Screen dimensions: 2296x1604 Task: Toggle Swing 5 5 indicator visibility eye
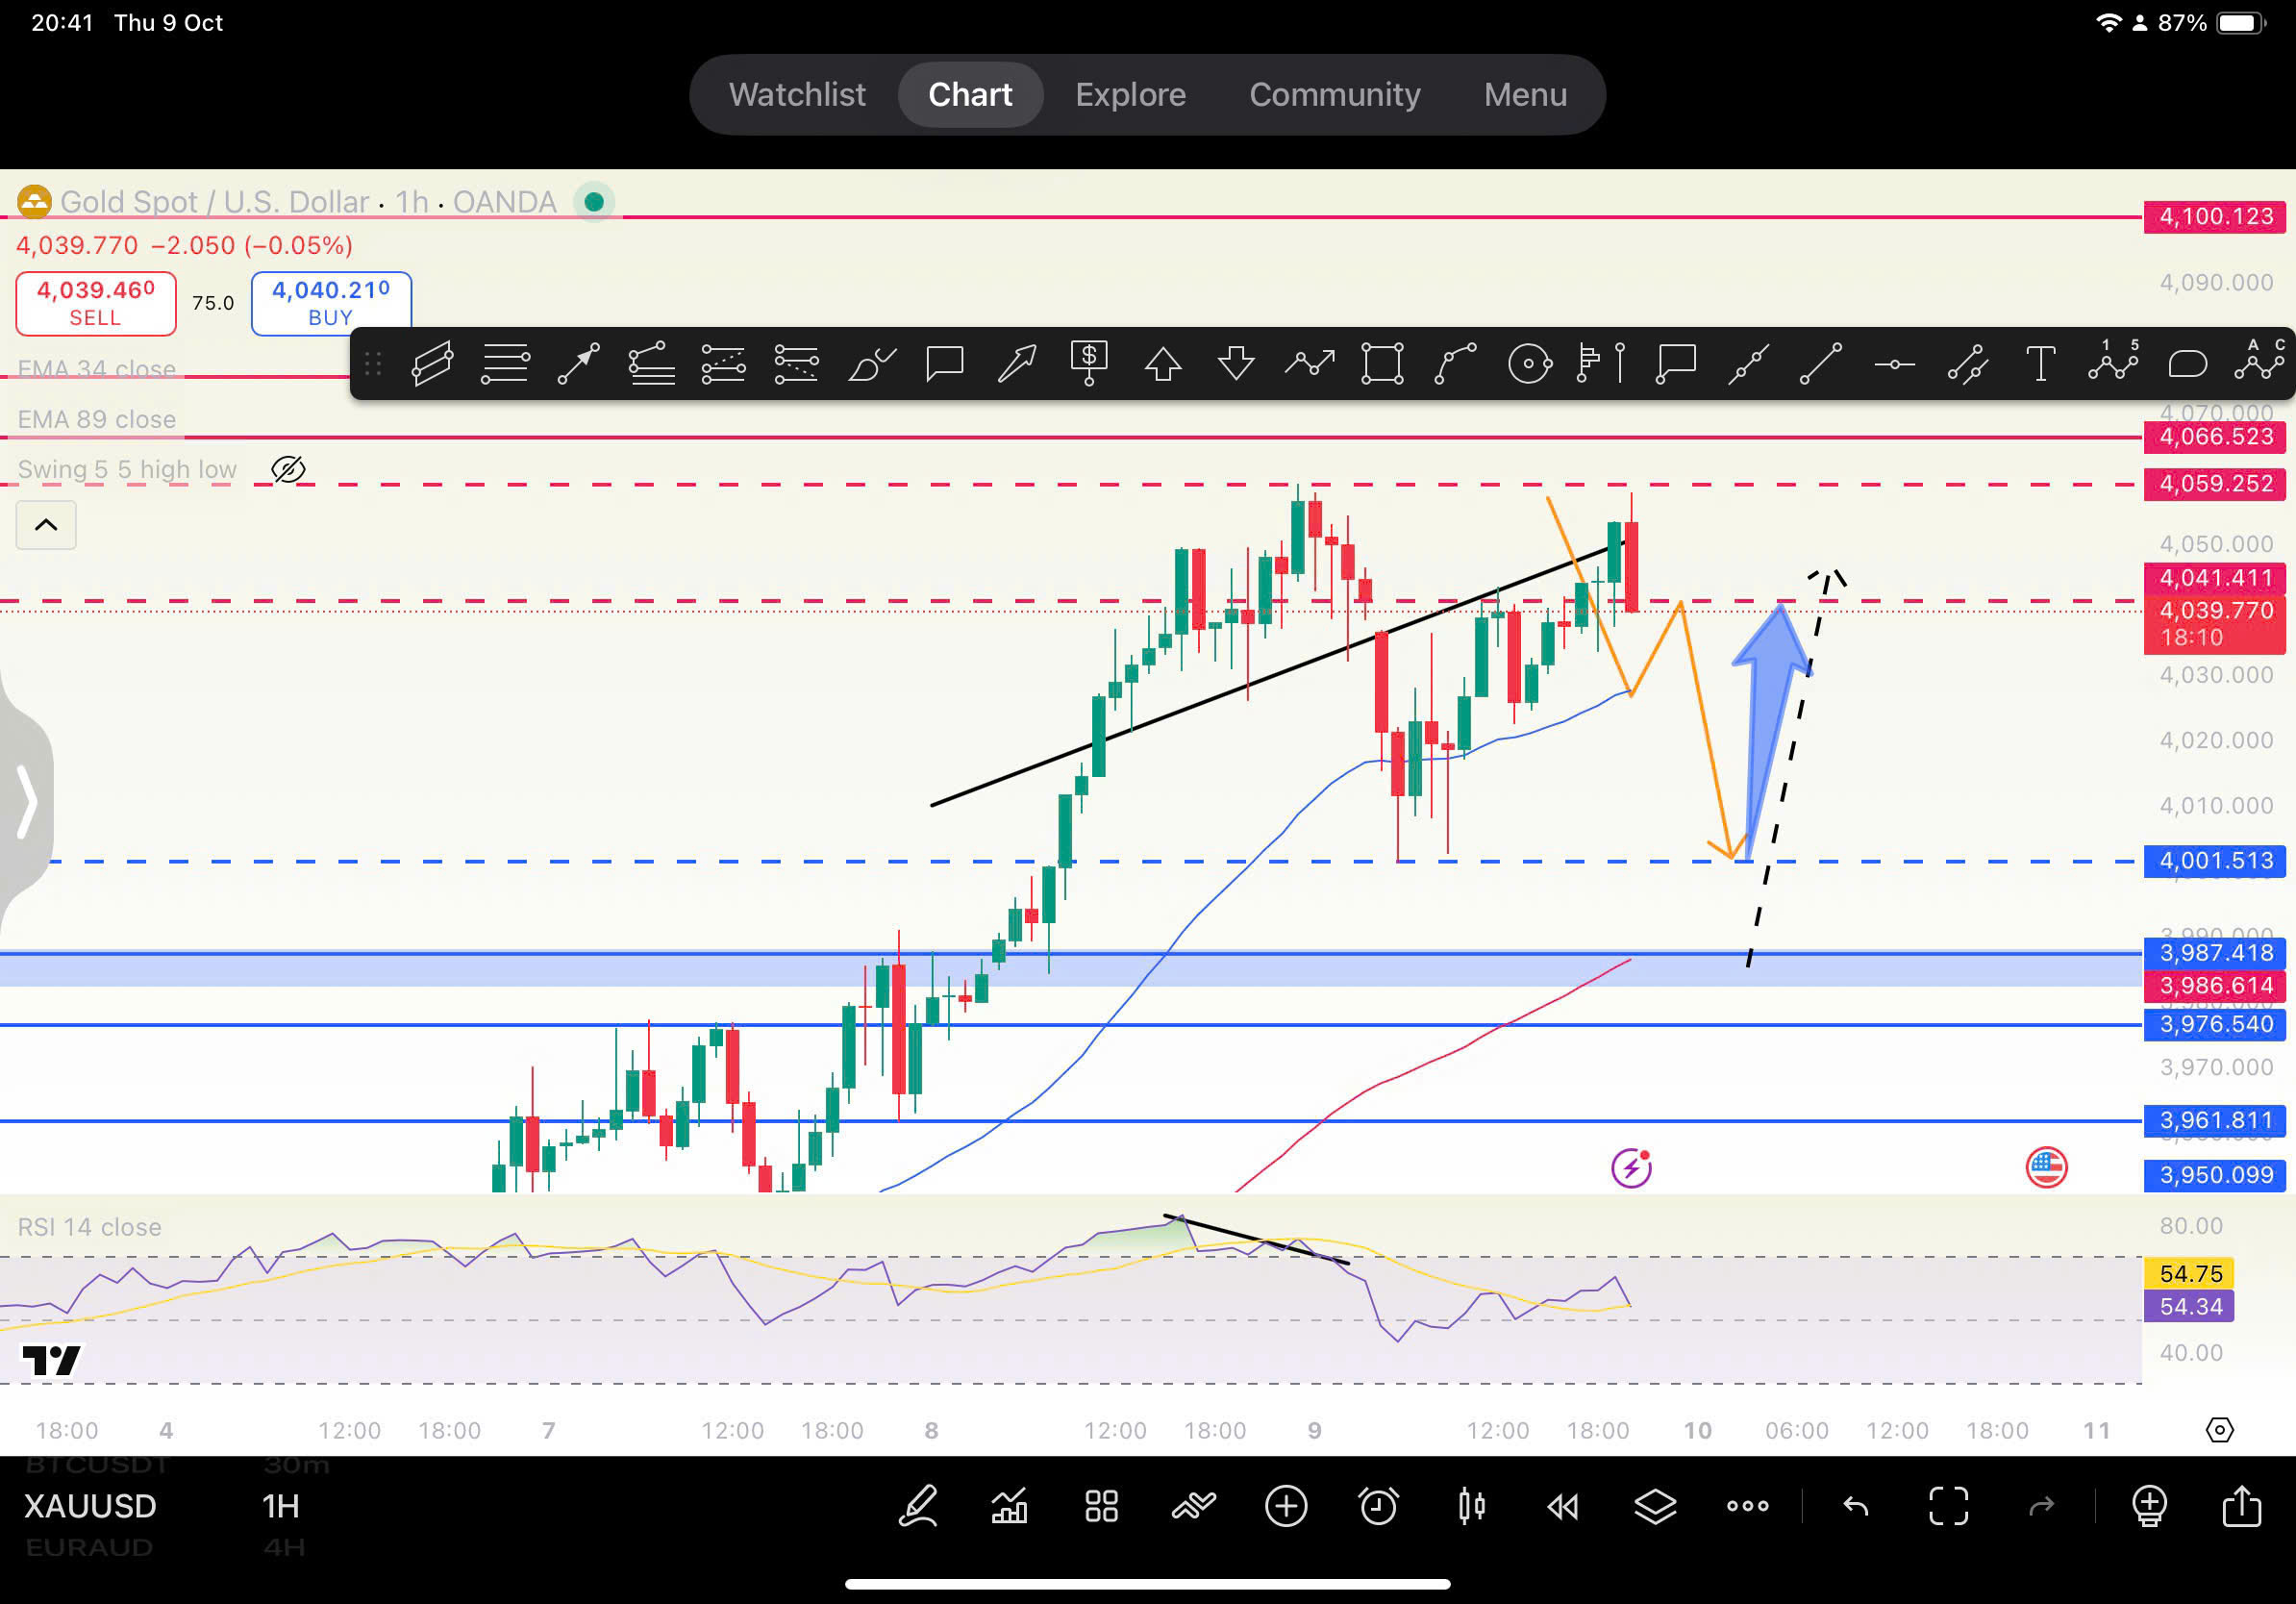[288, 469]
